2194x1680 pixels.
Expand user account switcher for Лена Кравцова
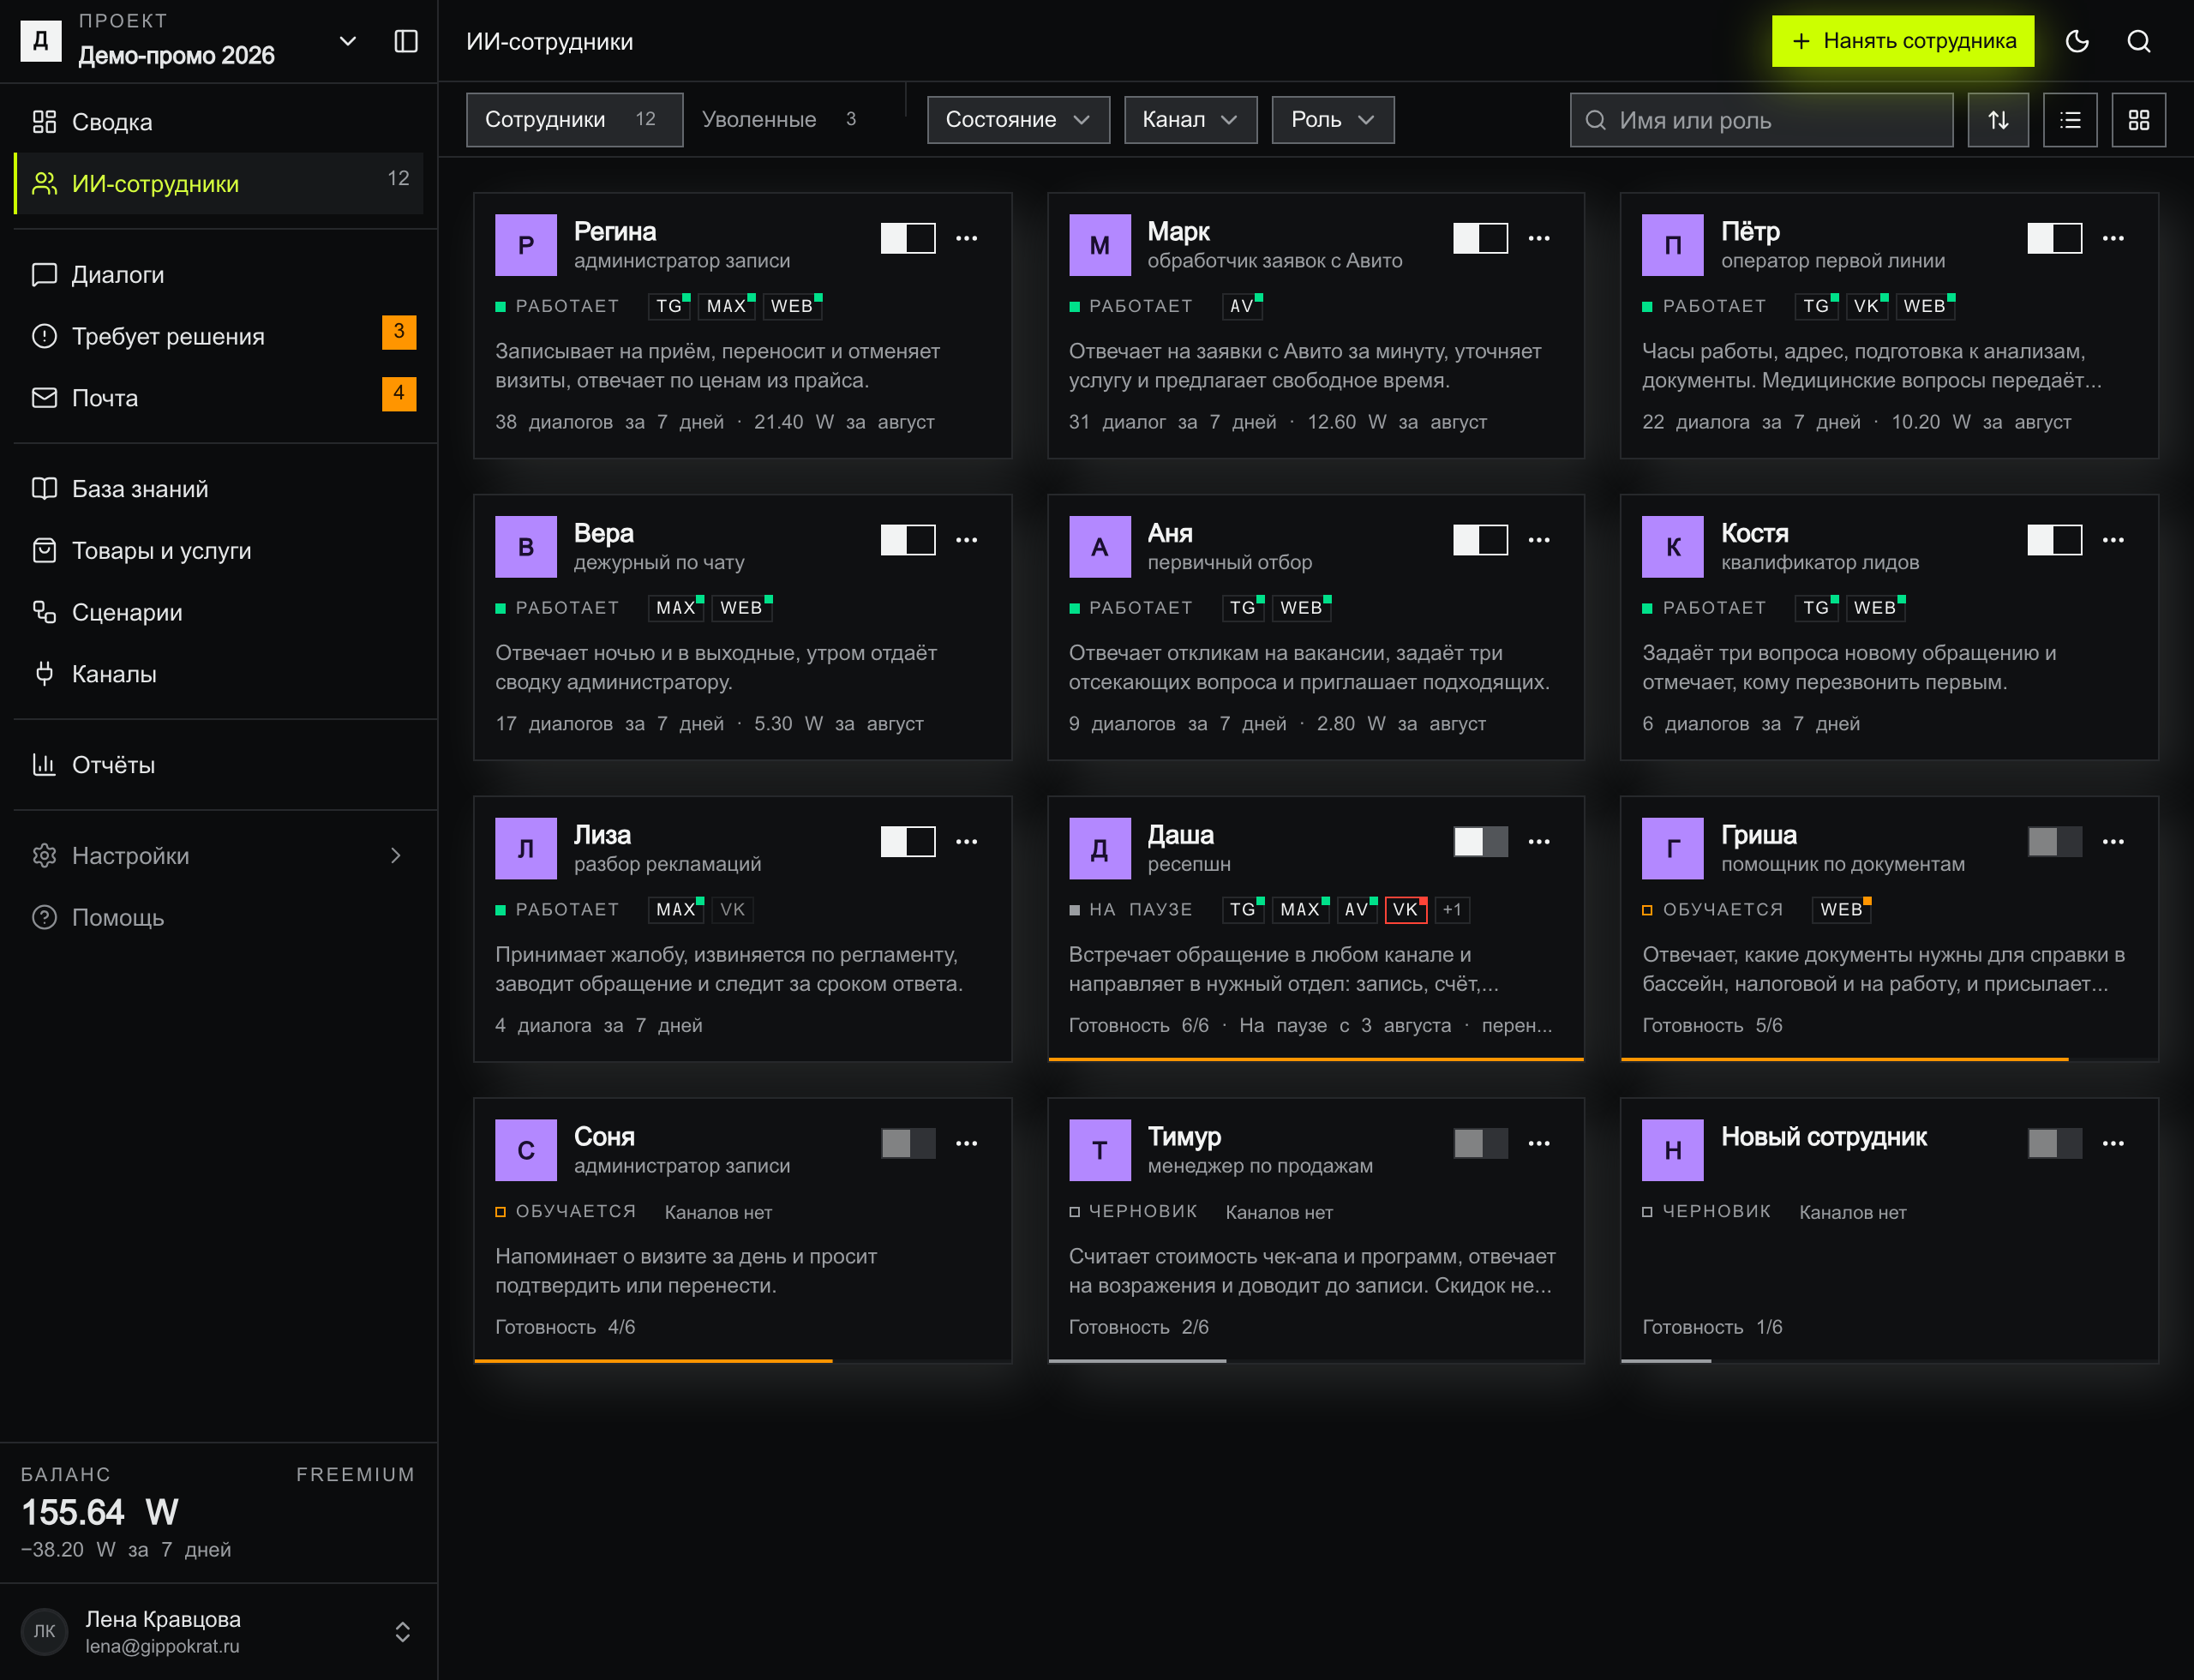coord(403,1632)
